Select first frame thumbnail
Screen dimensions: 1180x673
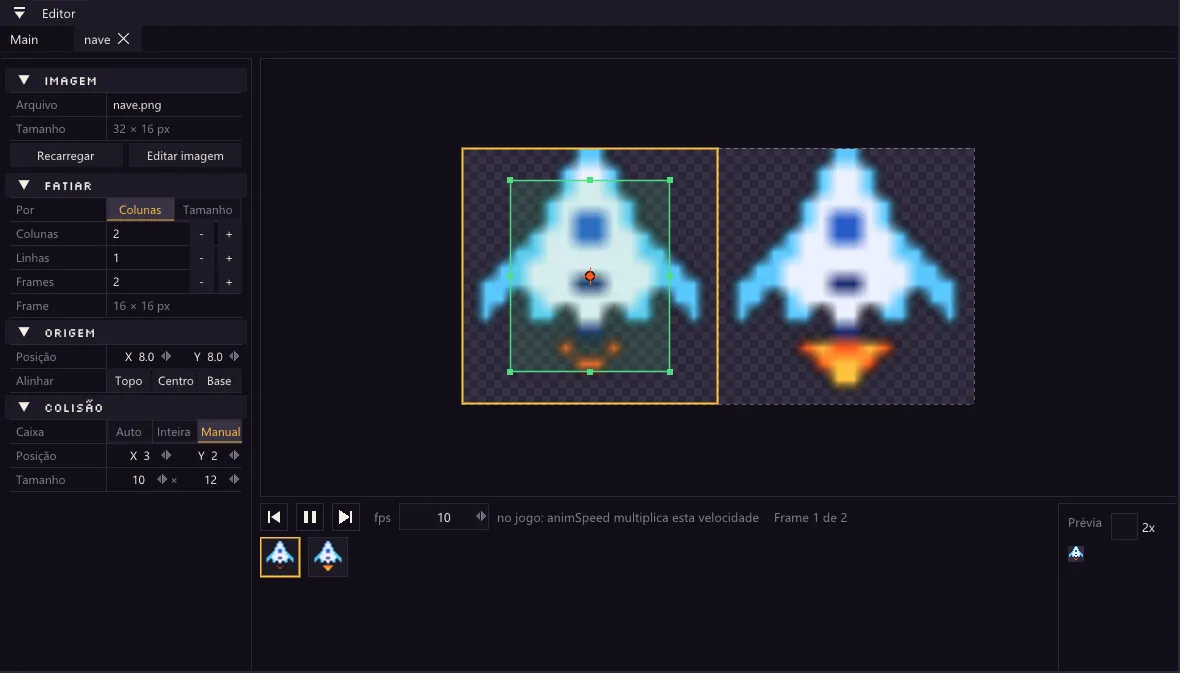tap(280, 557)
